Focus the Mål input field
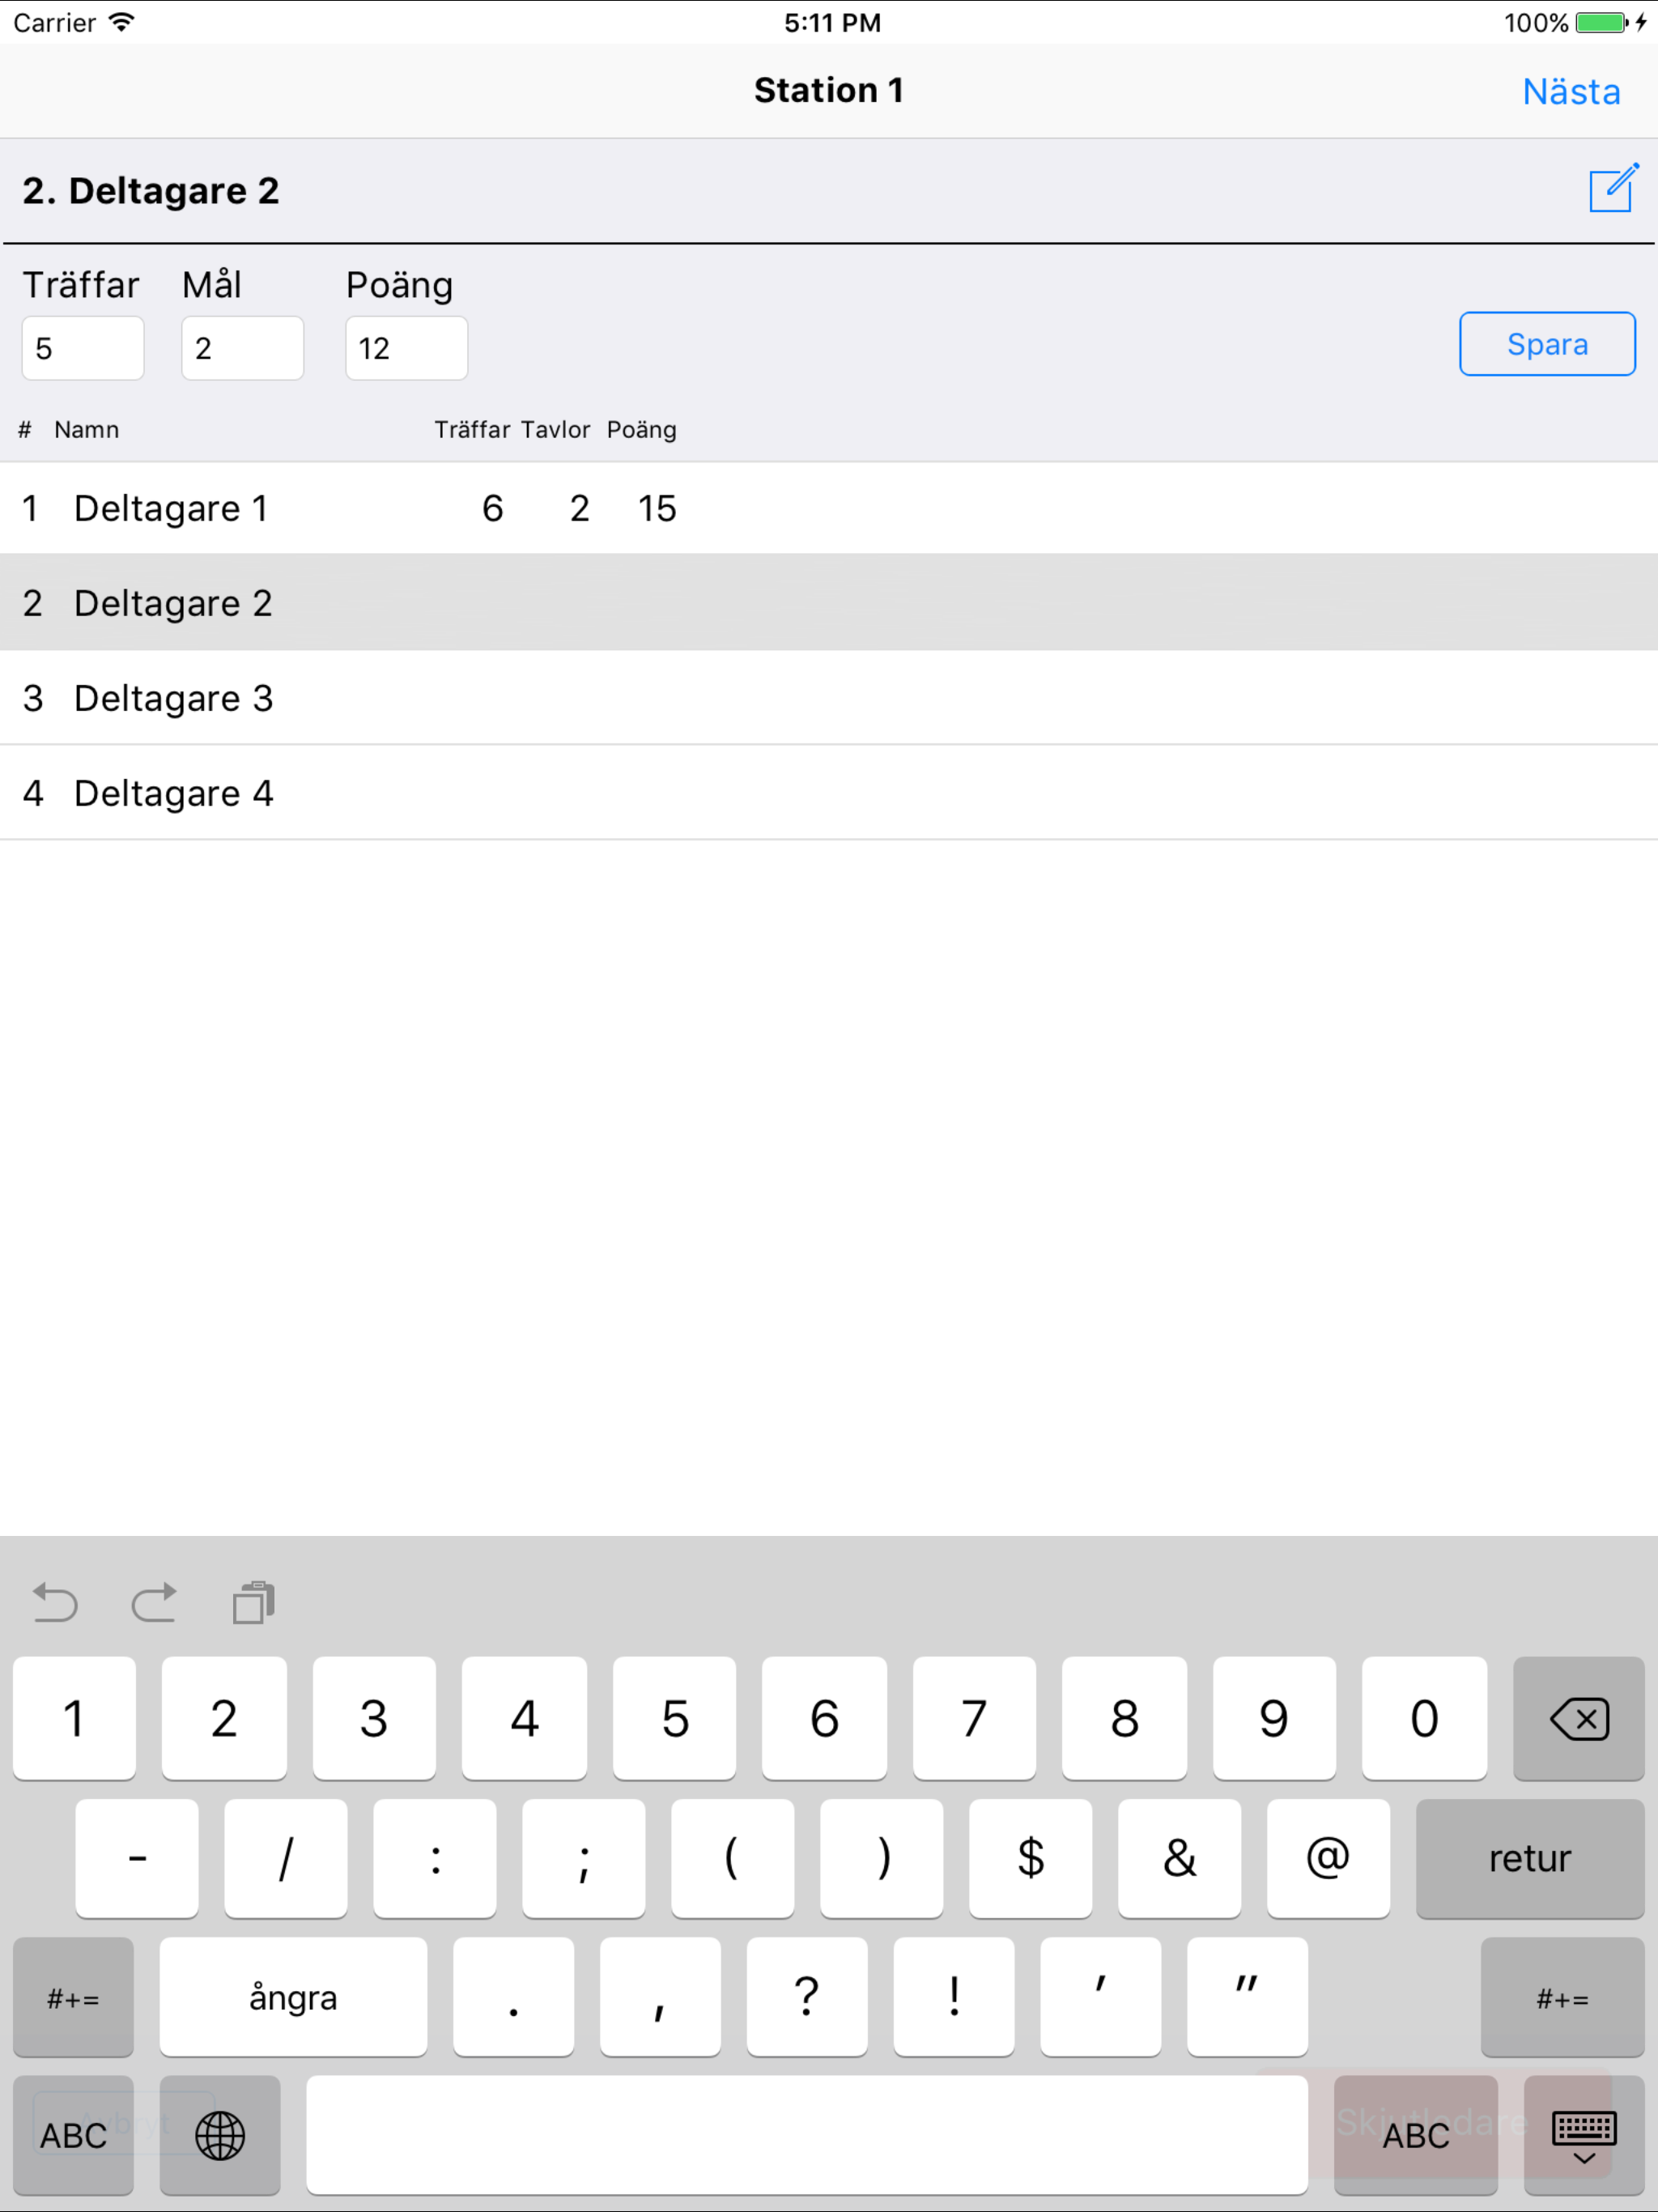The image size is (1658, 2212). tap(242, 348)
